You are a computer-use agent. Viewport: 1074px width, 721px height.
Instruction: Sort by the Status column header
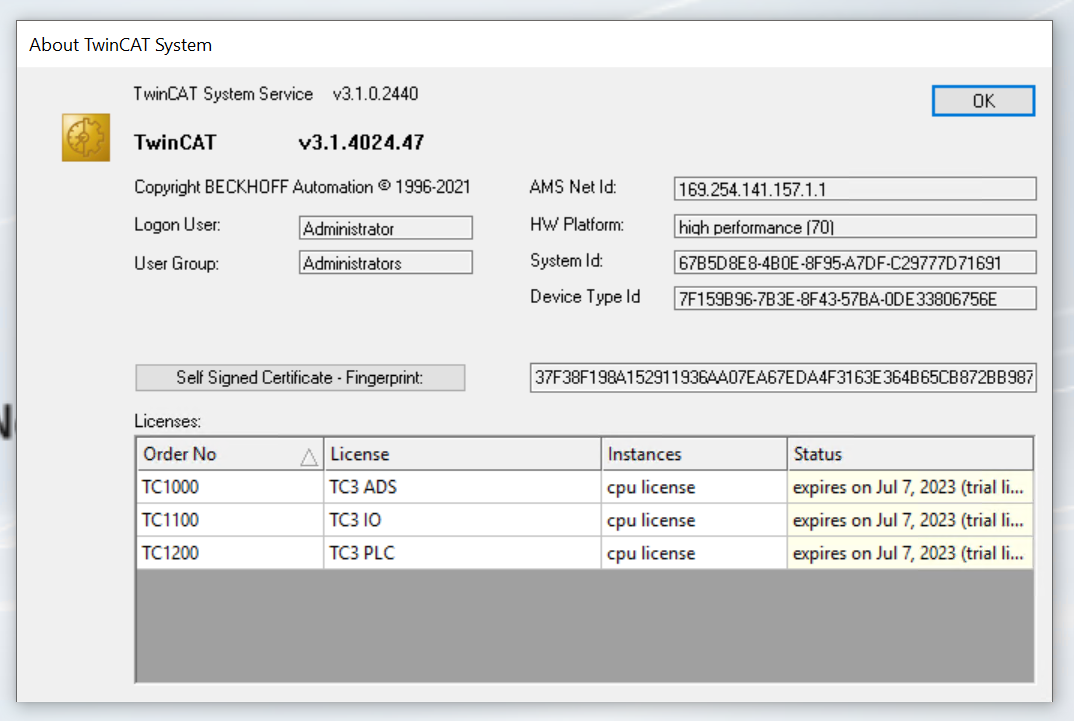pos(910,454)
